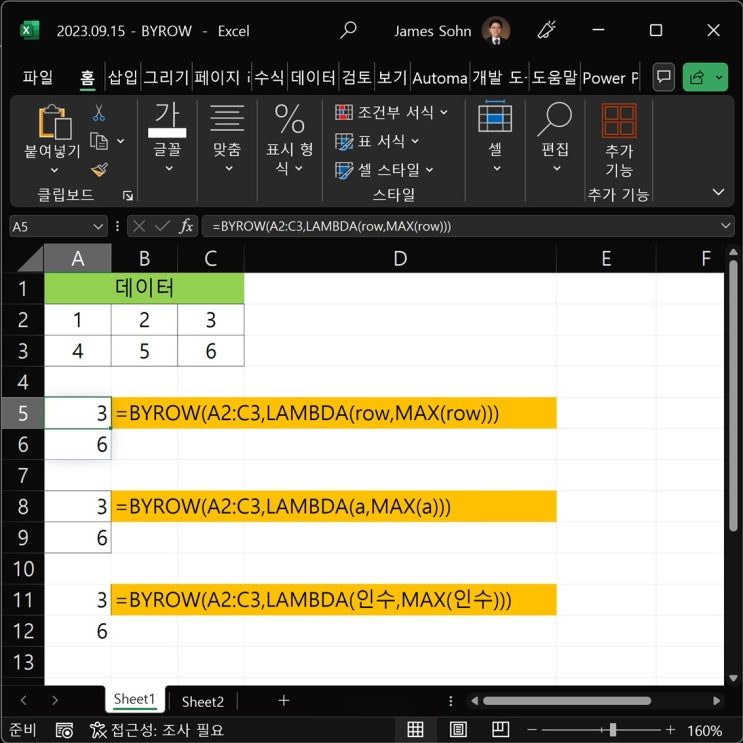Click the coming-soon pen icon
This screenshot has height=743, width=743.
(x=546, y=30)
